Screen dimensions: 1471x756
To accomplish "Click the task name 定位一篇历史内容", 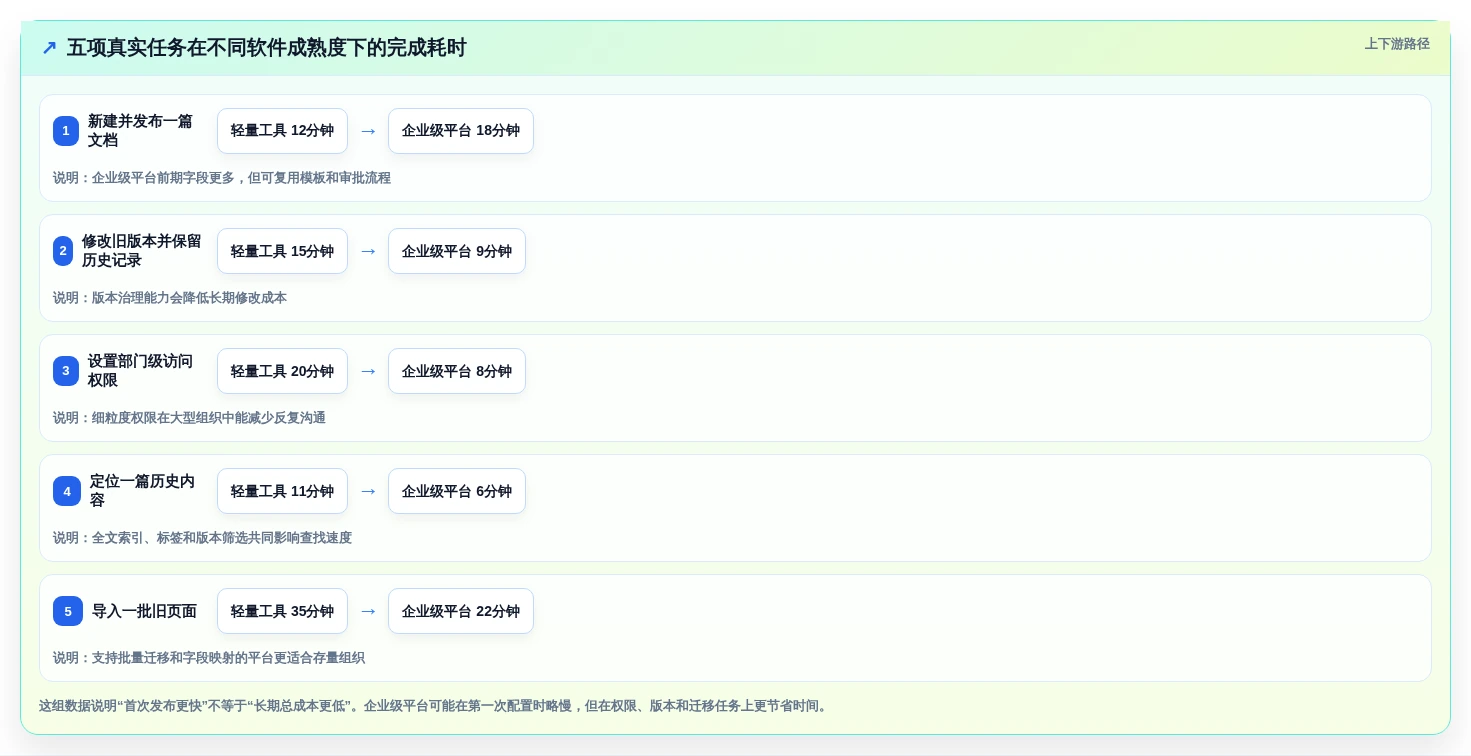I will 142,491.
